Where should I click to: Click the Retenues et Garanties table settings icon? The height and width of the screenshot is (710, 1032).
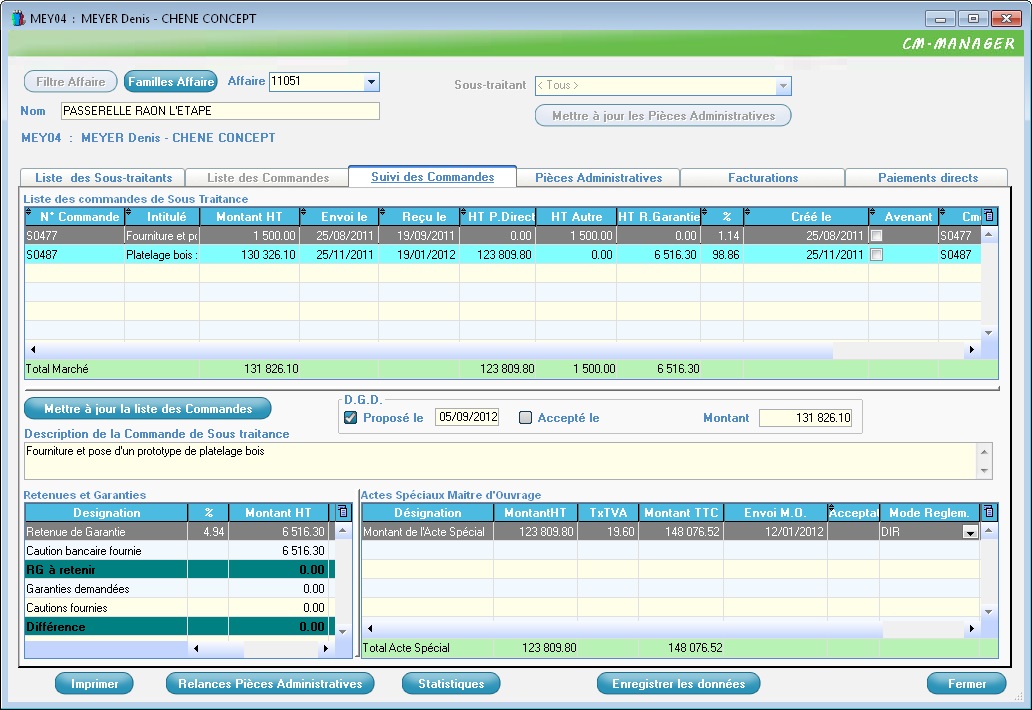(342, 512)
